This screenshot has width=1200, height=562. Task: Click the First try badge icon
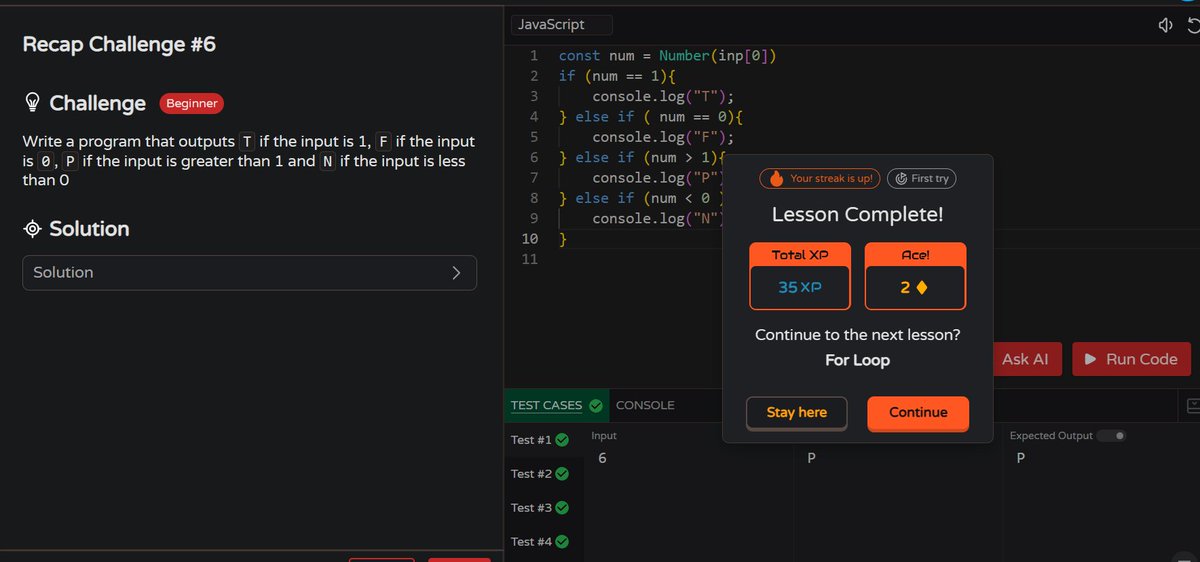[900, 178]
